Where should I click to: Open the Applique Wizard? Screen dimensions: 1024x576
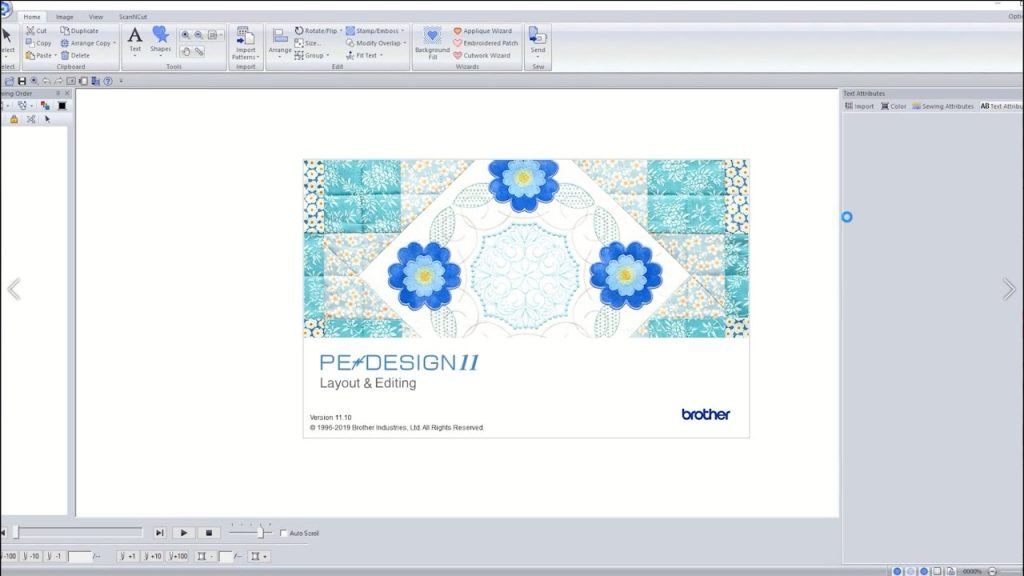(x=485, y=31)
